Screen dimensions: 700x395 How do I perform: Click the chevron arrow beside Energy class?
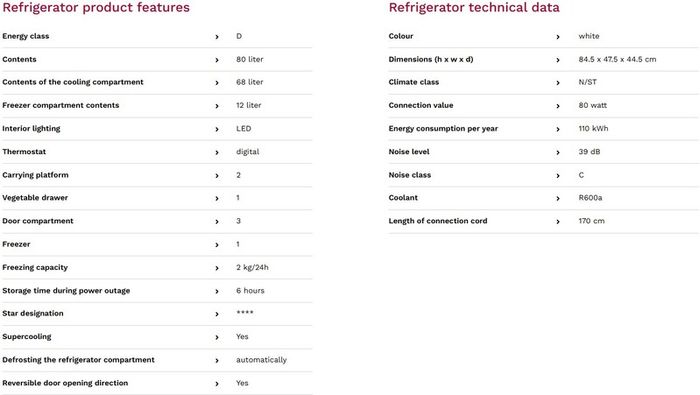click(x=217, y=37)
